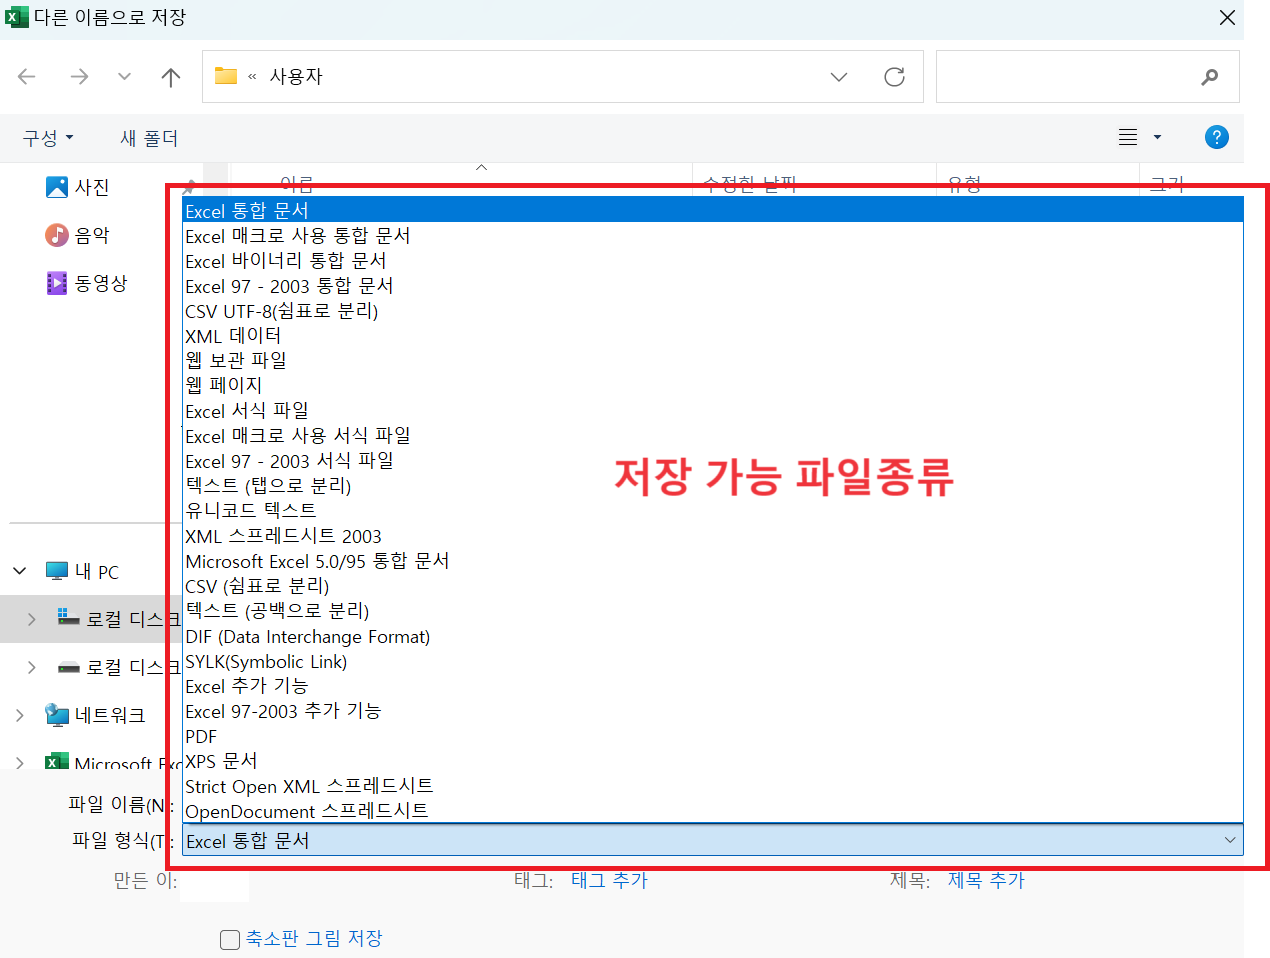
Task: Open the 구성 menu
Action: 48,138
